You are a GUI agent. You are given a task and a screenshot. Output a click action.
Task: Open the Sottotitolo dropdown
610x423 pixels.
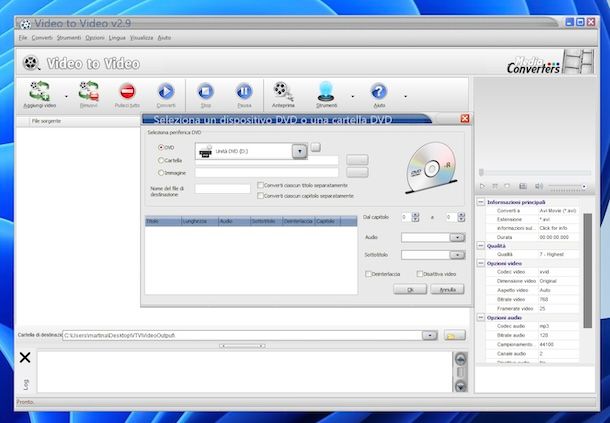coord(457,255)
